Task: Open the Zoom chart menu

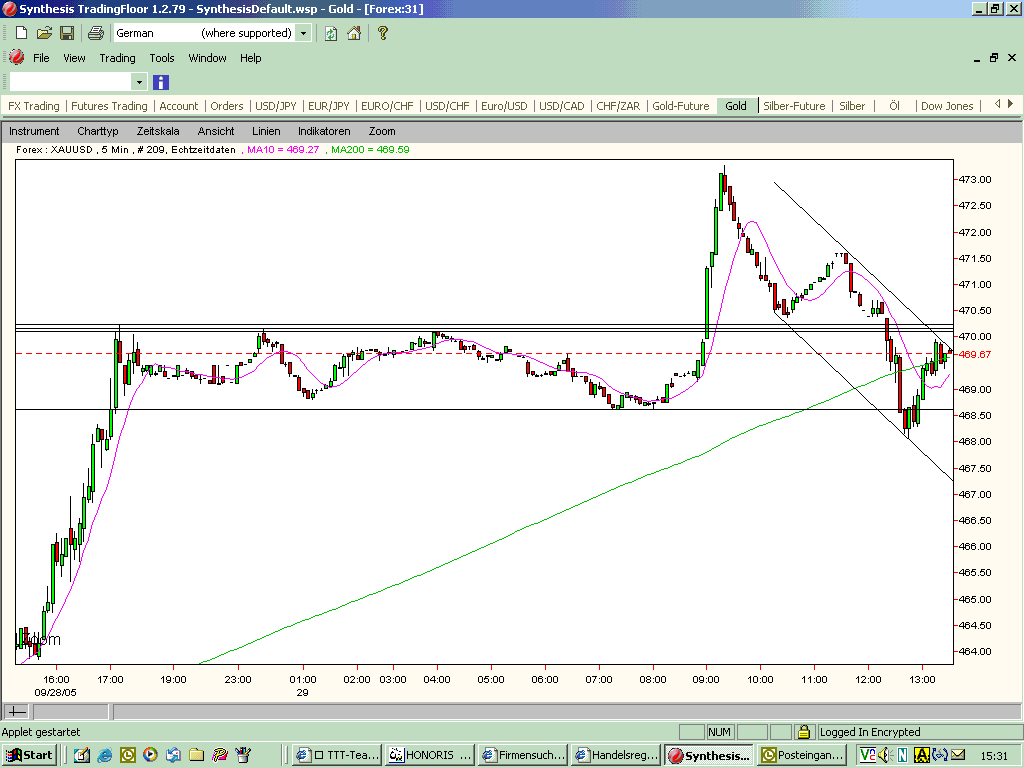Action: coord(382,131)
